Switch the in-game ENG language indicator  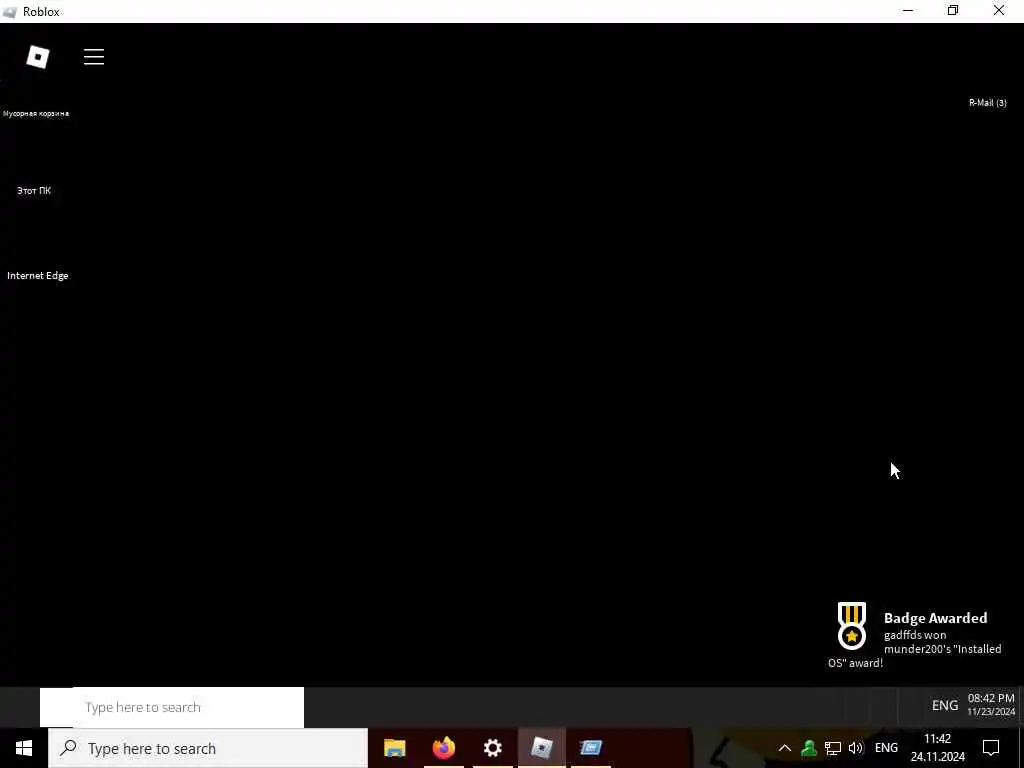(x=944, y=705)
